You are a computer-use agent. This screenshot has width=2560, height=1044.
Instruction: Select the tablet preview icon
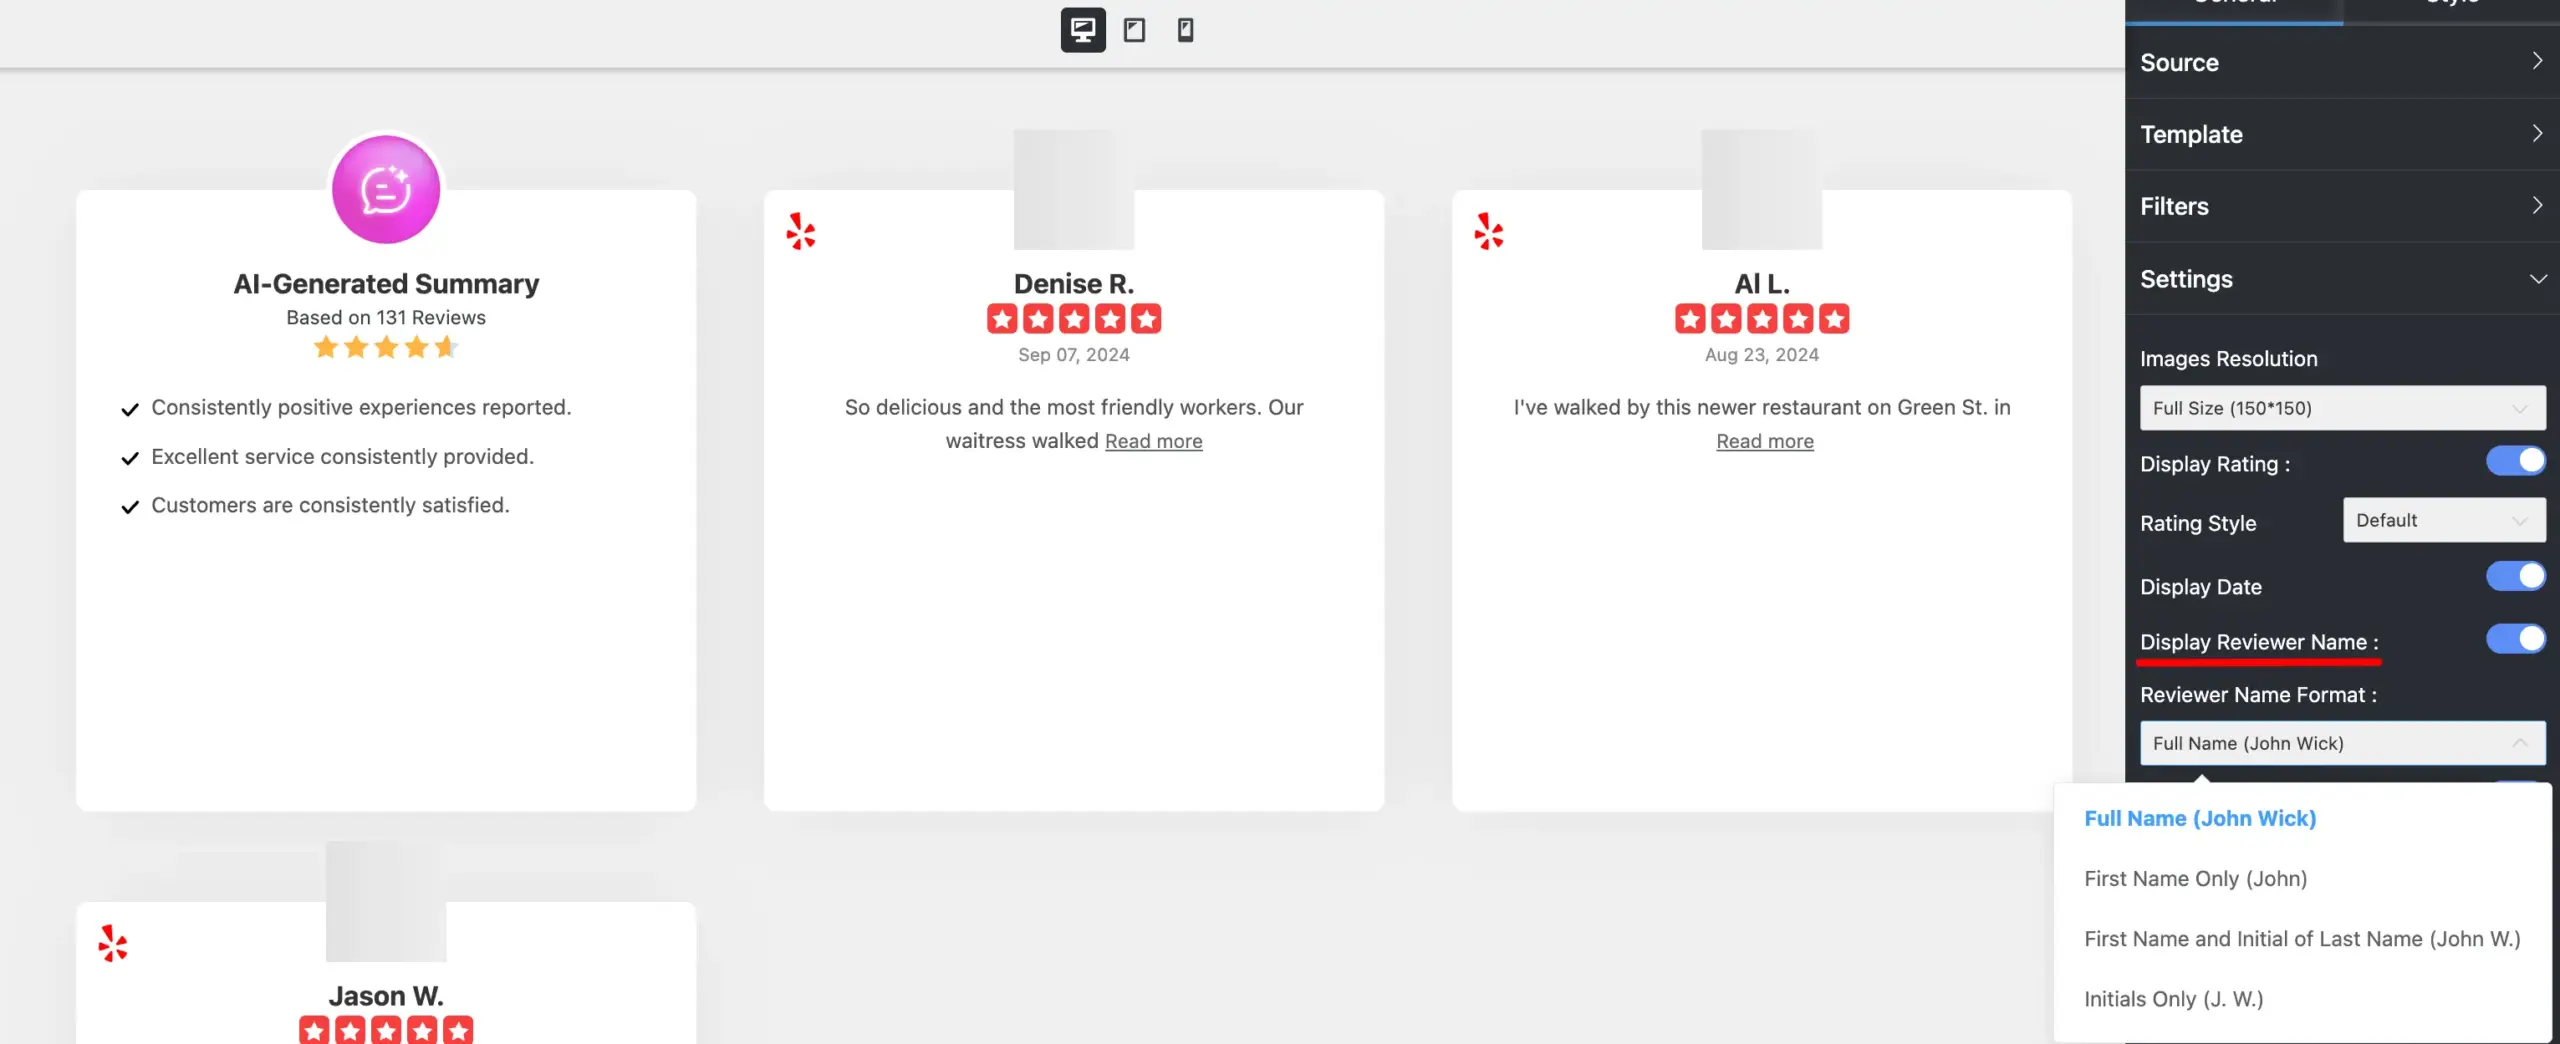pos(1134,30)
